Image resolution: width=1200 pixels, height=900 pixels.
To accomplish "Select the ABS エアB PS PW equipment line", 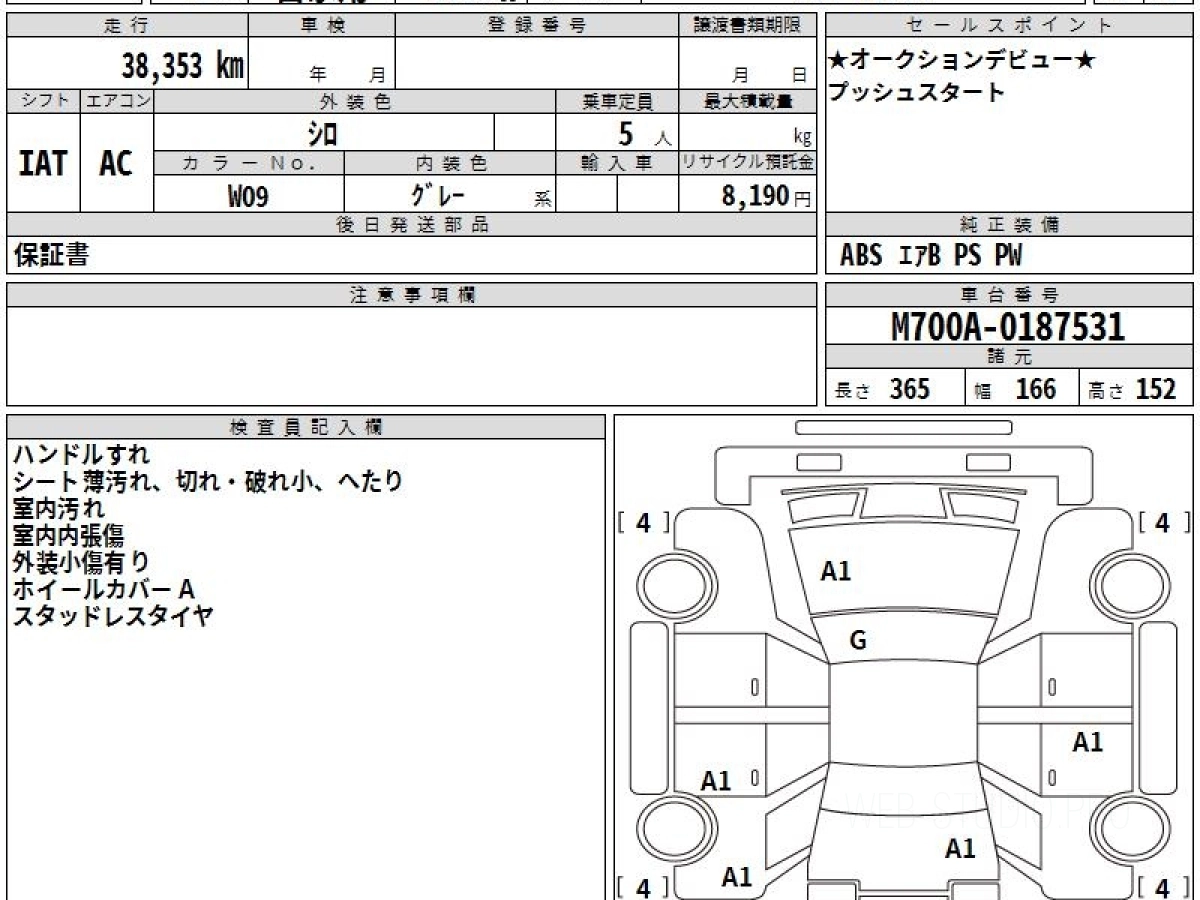I will point(931,256).
